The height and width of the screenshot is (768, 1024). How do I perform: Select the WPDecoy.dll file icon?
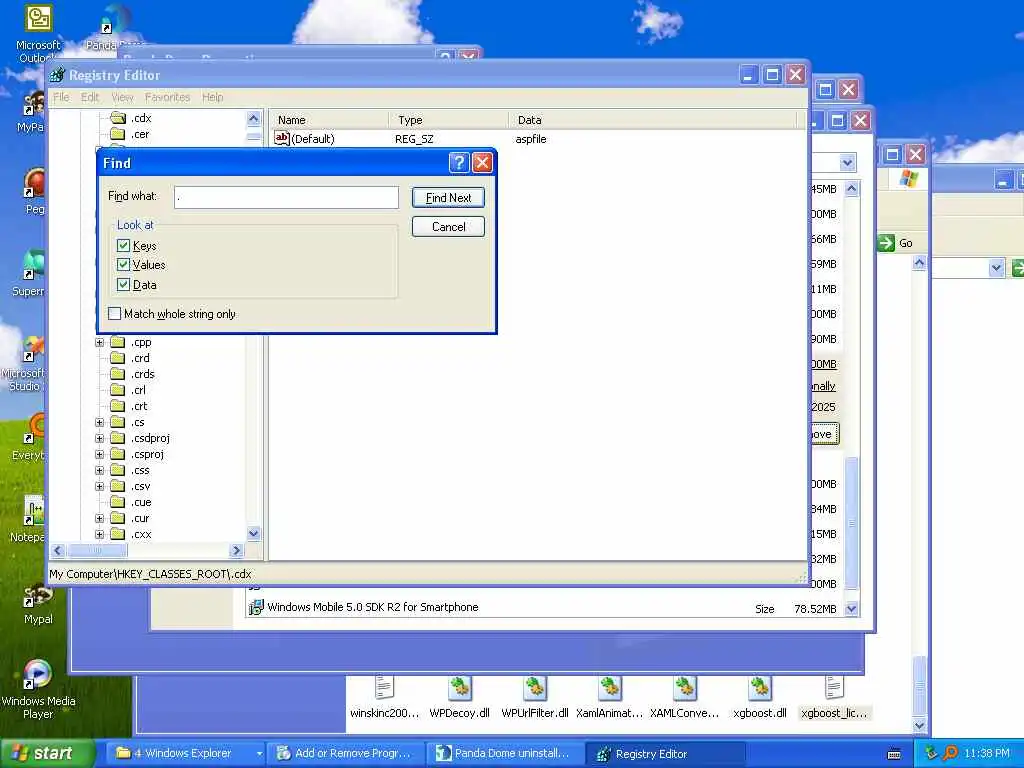coord(460,688)
